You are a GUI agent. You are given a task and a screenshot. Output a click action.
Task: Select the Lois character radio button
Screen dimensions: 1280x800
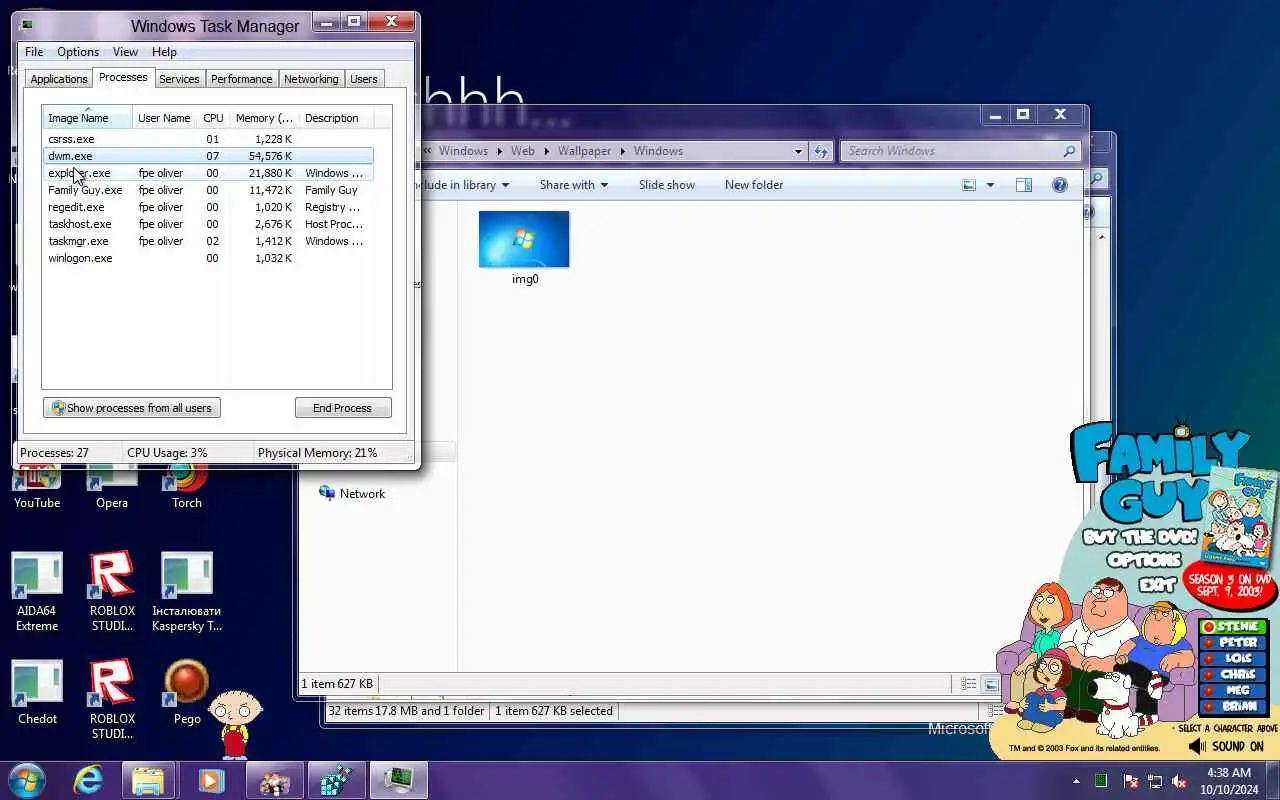pos(1208,659)
